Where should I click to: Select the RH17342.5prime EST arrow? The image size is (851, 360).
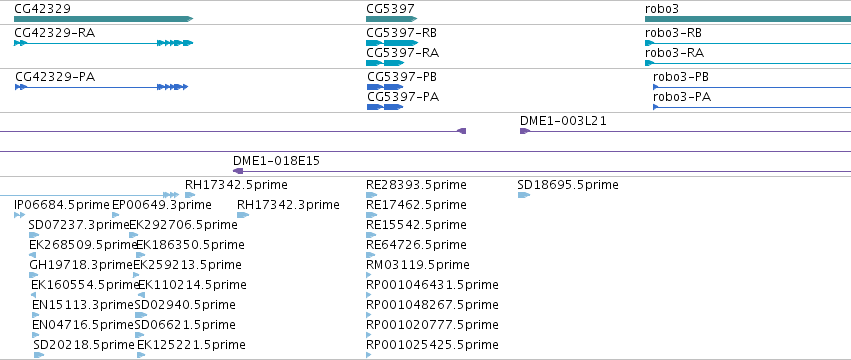pyautogui.click(x=190, y=195)
